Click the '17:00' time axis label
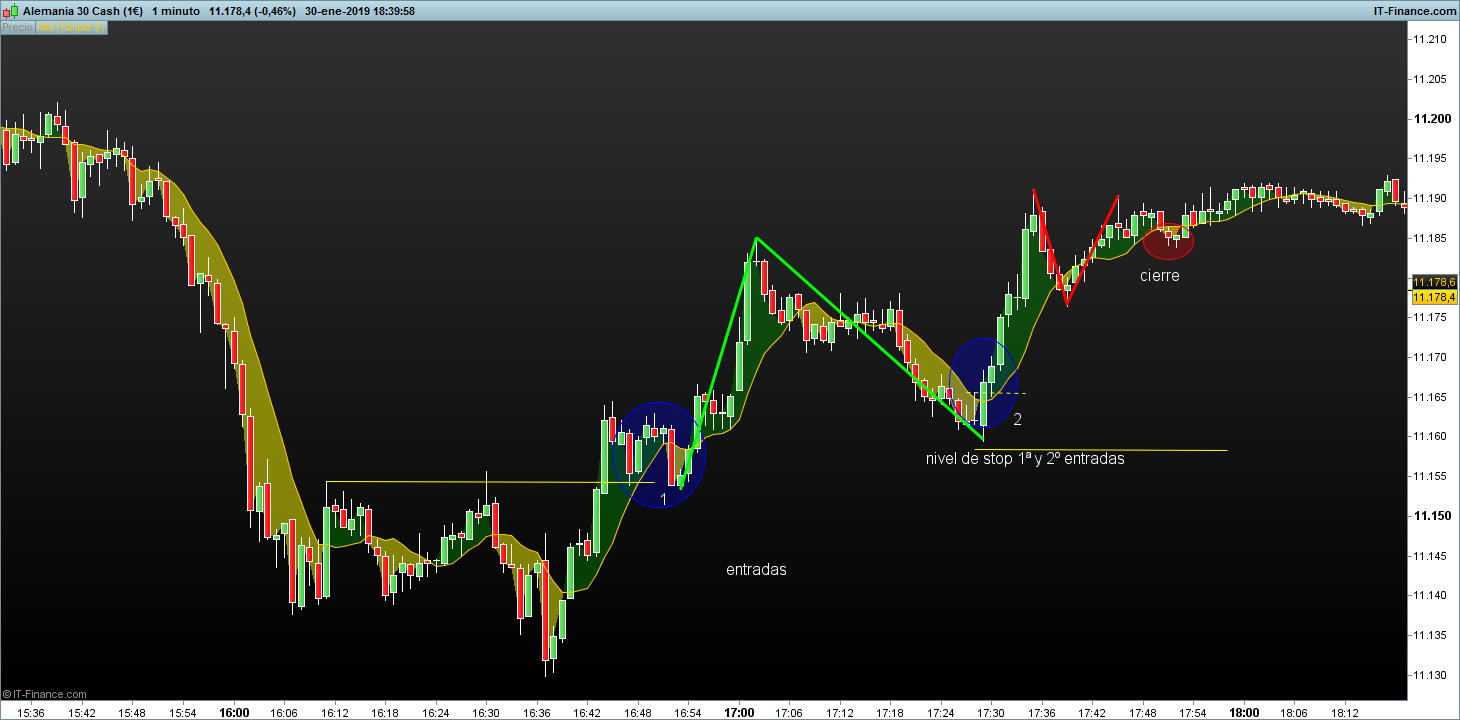This screenshot has height=720, width=1460. (x=739, y=713)
